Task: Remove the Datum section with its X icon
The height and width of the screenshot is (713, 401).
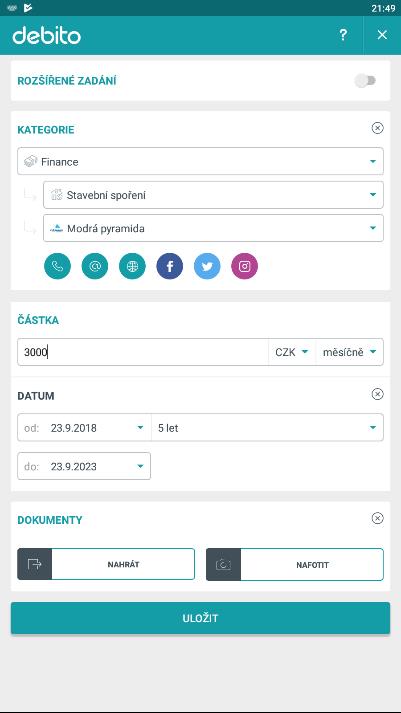Action: click(377, 394)
